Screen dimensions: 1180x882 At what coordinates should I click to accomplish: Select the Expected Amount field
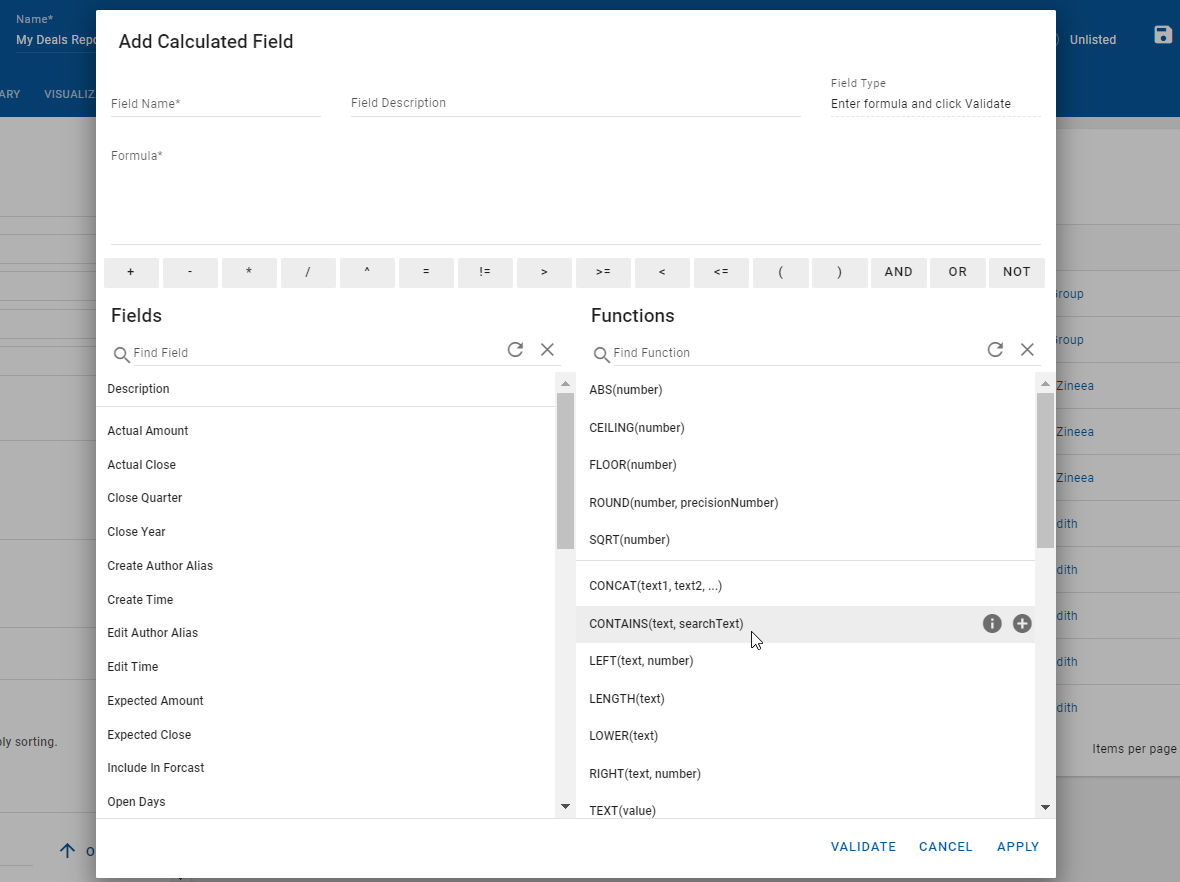point(155,701)
